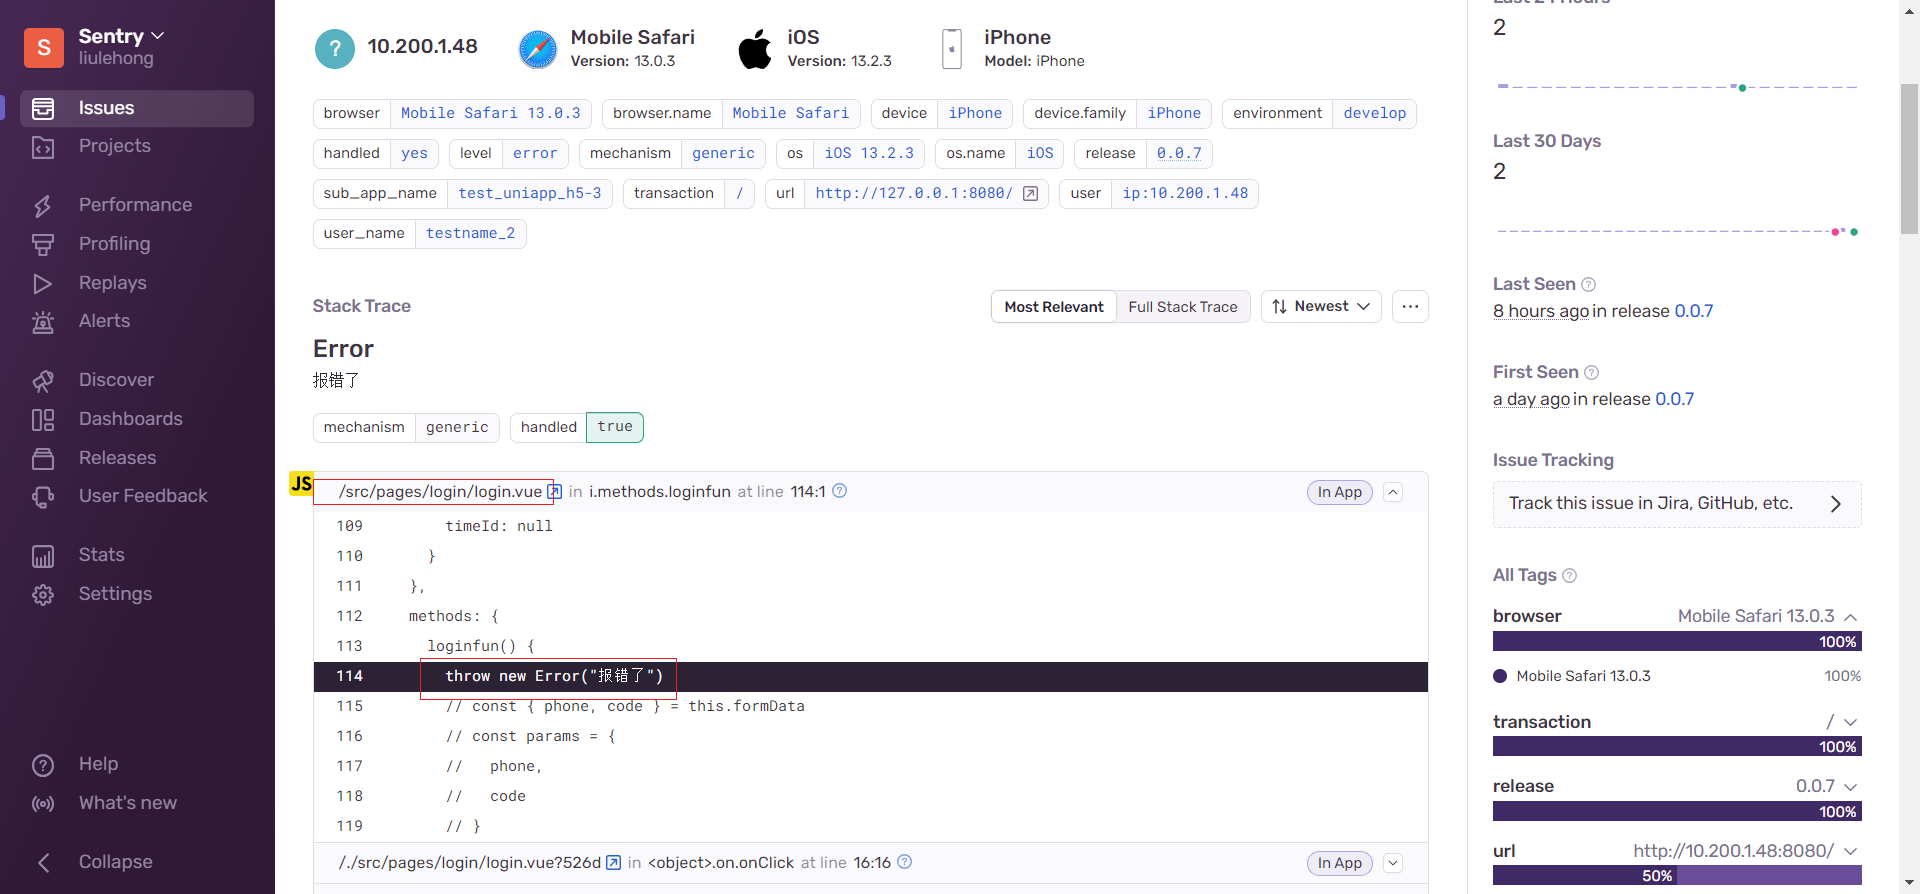The width and height of the screenshot is (1920, 894).
Task: Click the browser tag 100% distribution bar
Action: [1676, 642]
